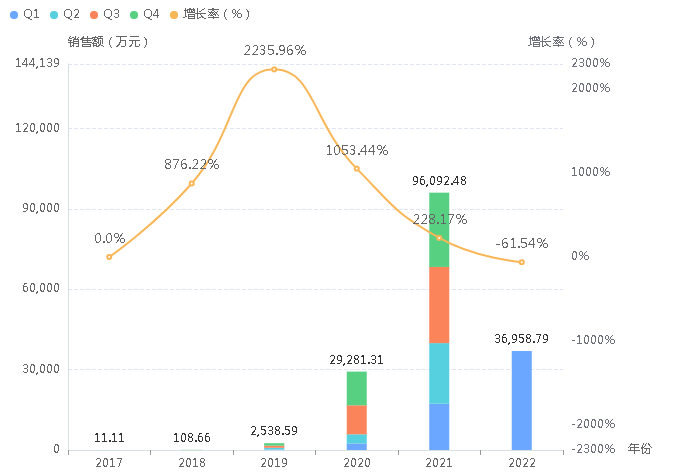
Task: Select the 2017 growth rate line point
Action: [x=109, y=257]
